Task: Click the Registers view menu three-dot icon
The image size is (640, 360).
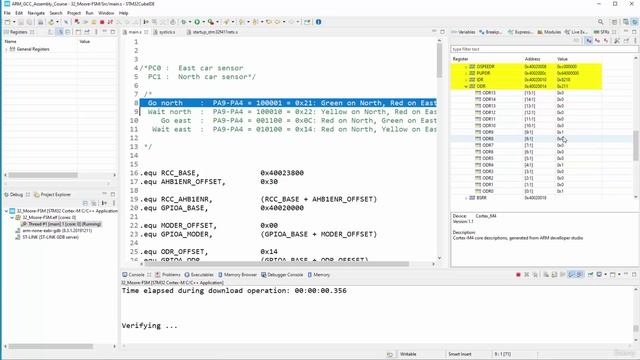Action: point(96,32)
